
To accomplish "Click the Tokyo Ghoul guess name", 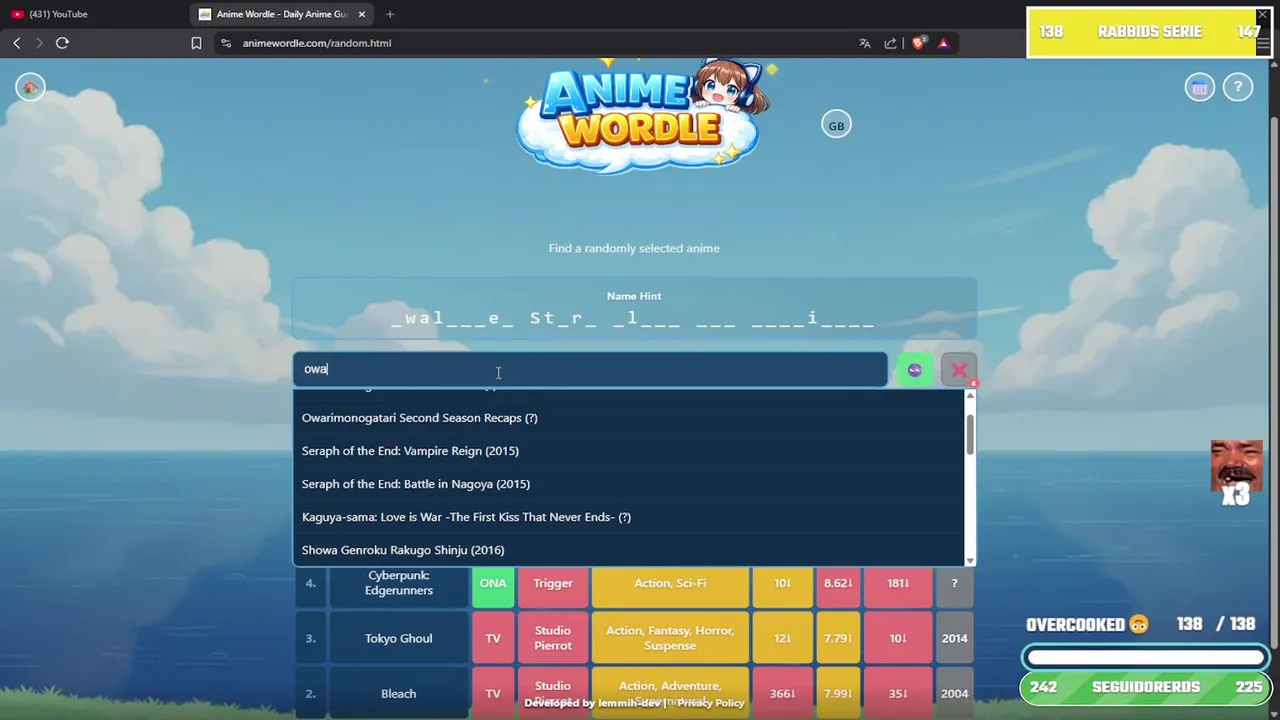I will pyautogui.click(x=398, y=638).
